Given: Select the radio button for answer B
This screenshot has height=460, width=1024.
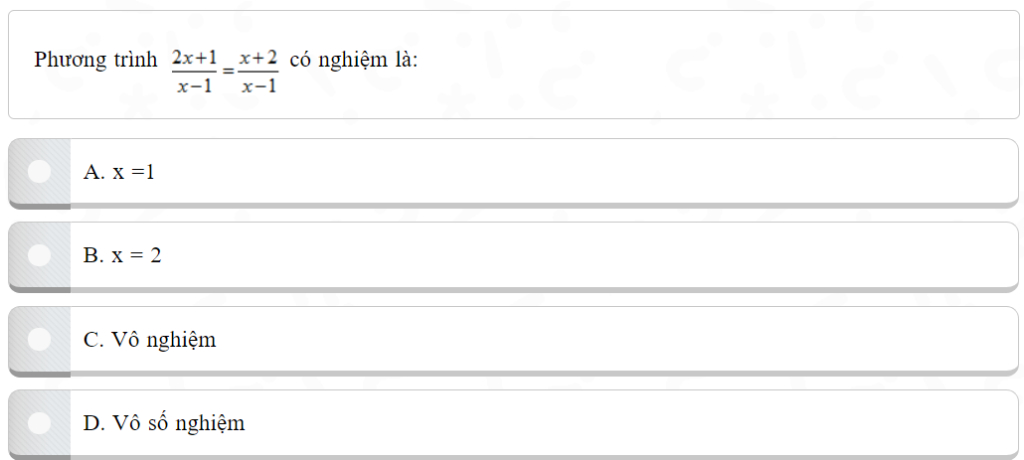Looking at the screenshot, I should [x=40, y=255].
